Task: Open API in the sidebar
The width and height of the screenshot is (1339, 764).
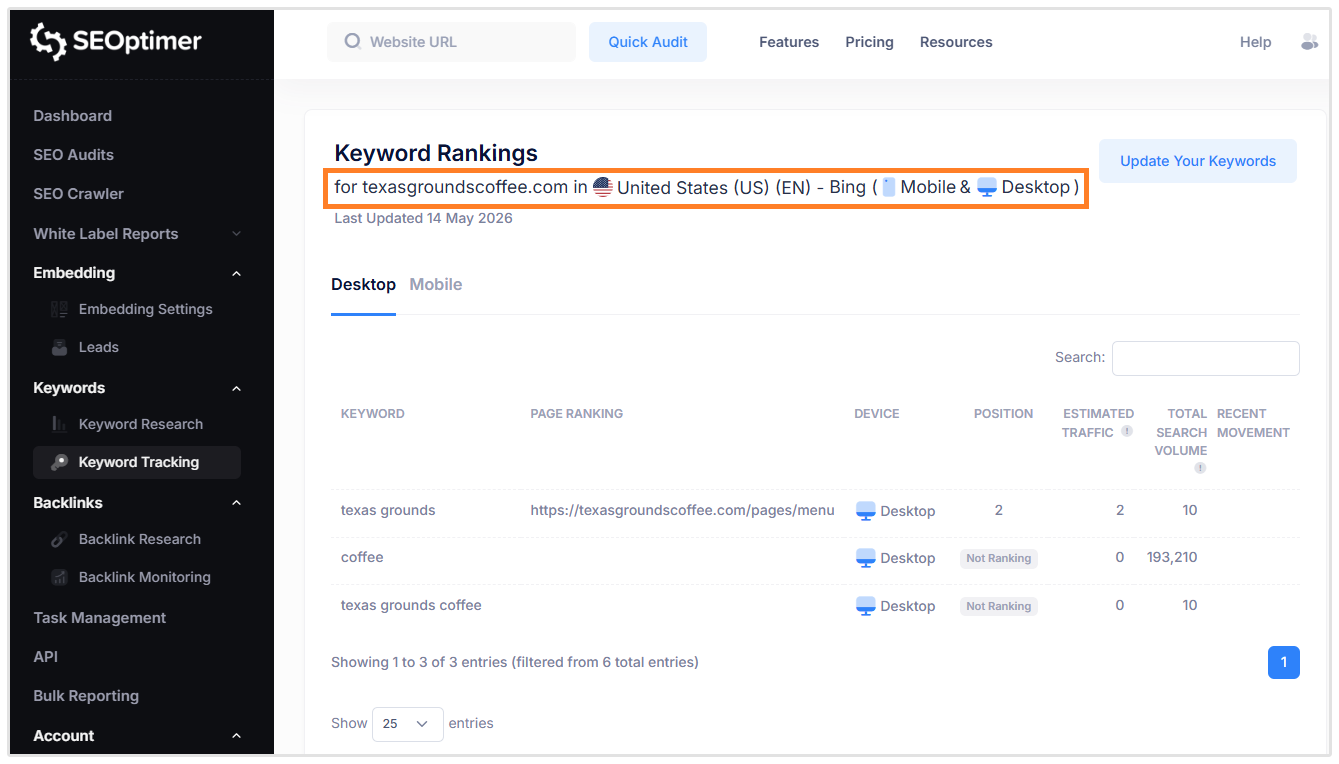Action: (45, 657)
